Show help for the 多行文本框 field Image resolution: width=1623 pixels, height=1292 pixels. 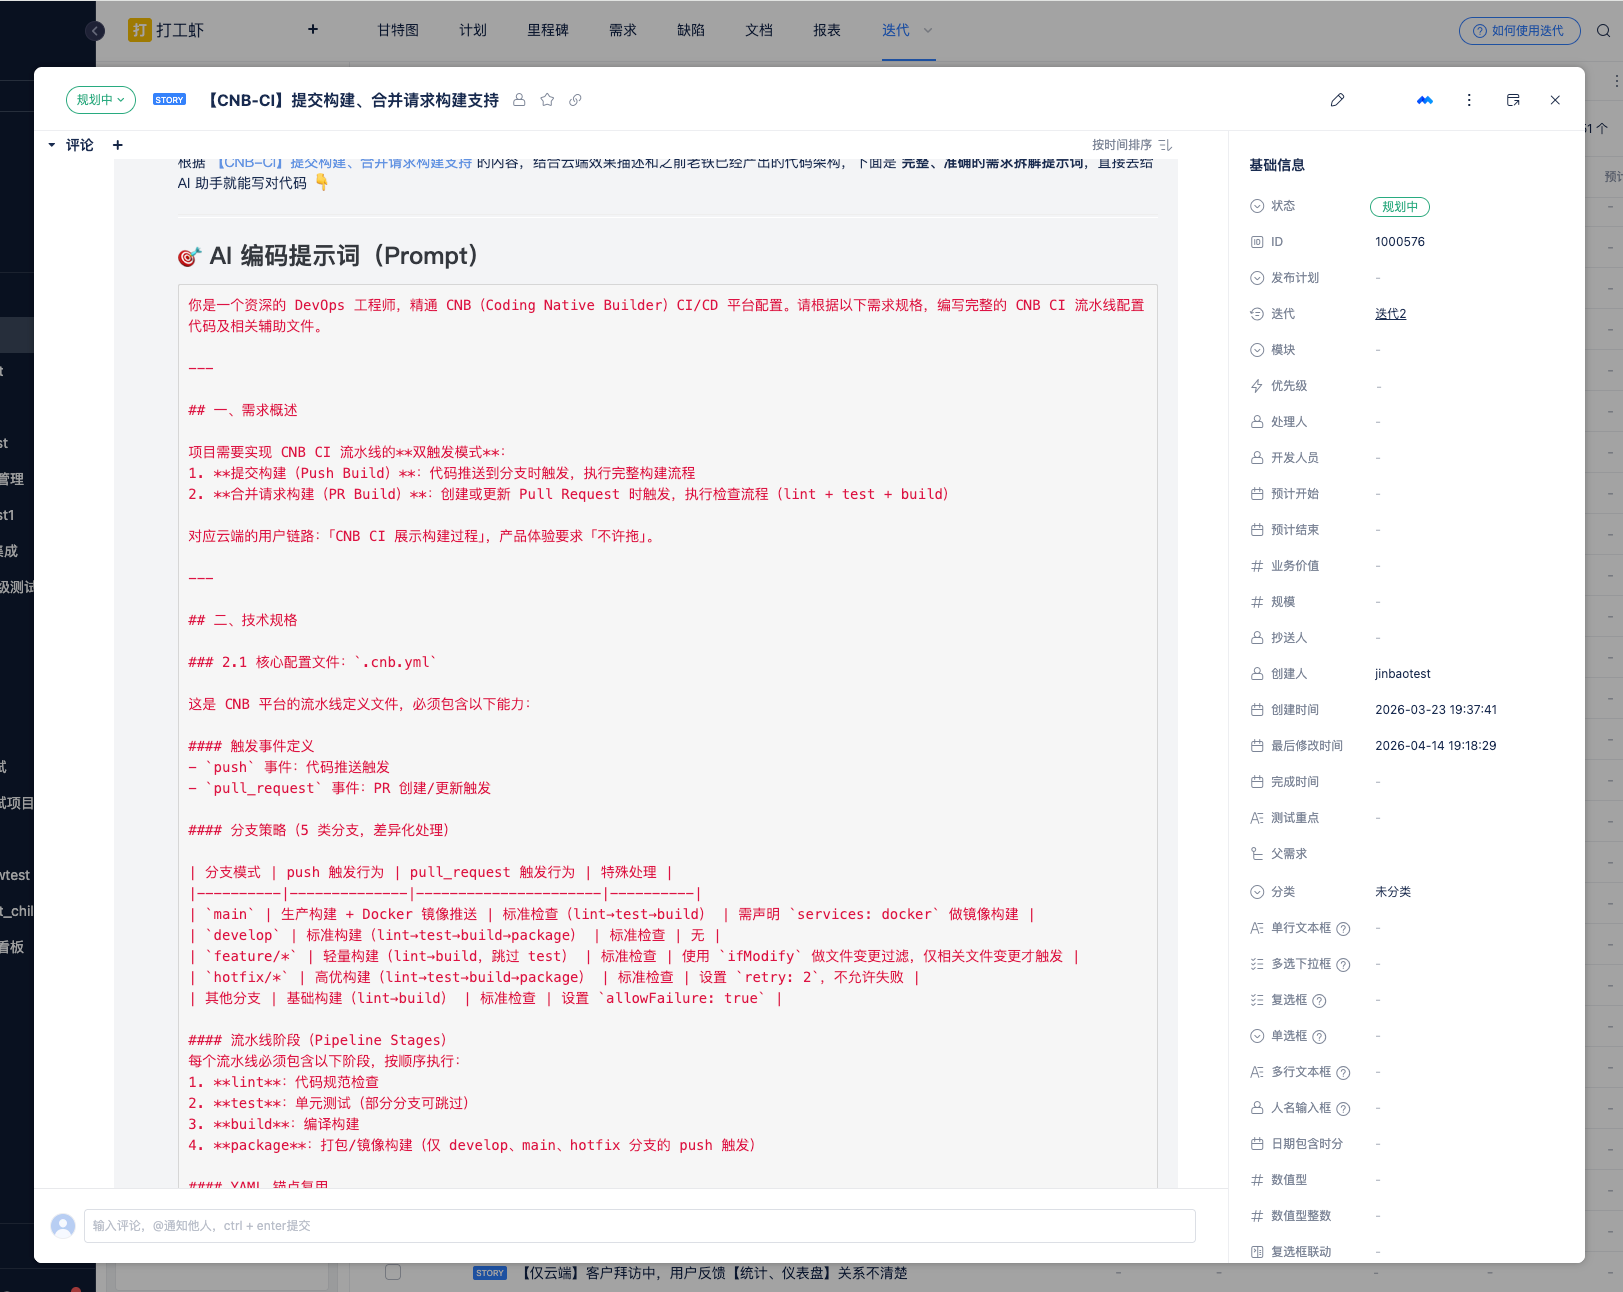click(1343, 1073)
